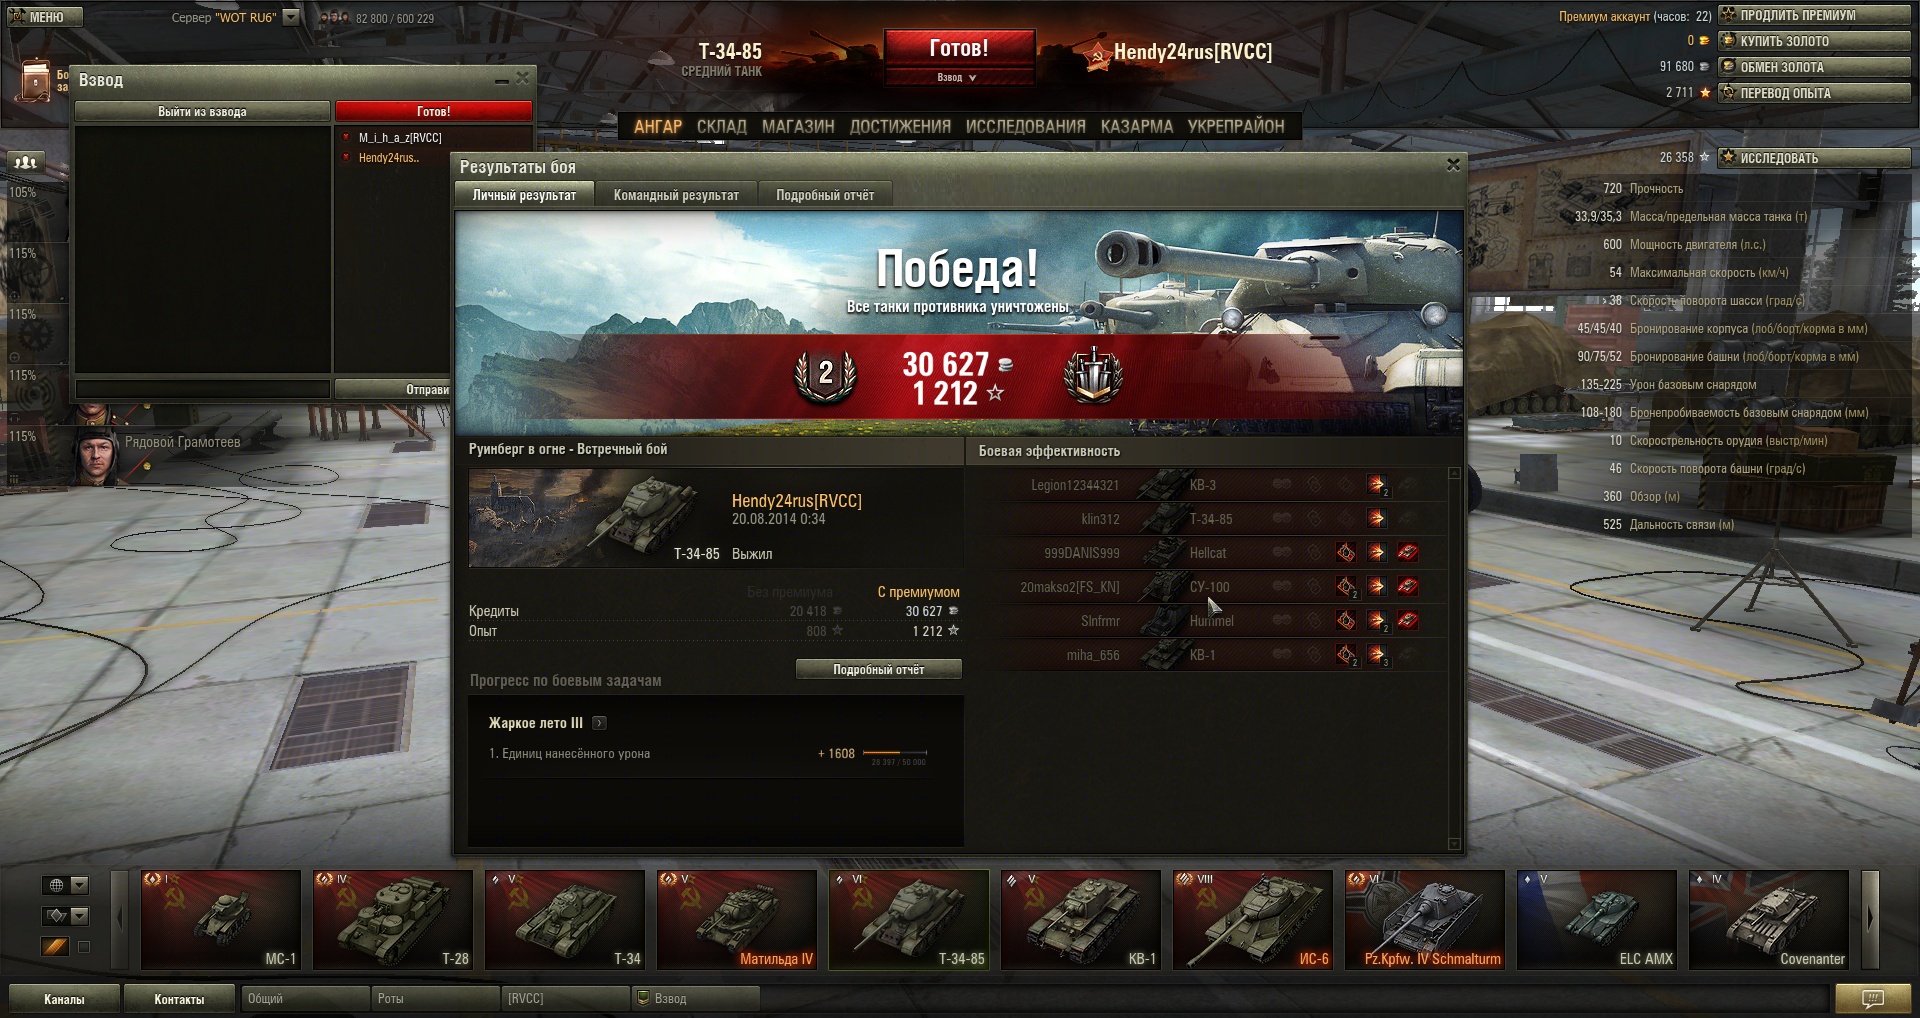The height and width of the screenshot is (1018, 1920).
Task: Click the damage dealt icon for КВ-3 row
Action: click(x=1376, y=485)
